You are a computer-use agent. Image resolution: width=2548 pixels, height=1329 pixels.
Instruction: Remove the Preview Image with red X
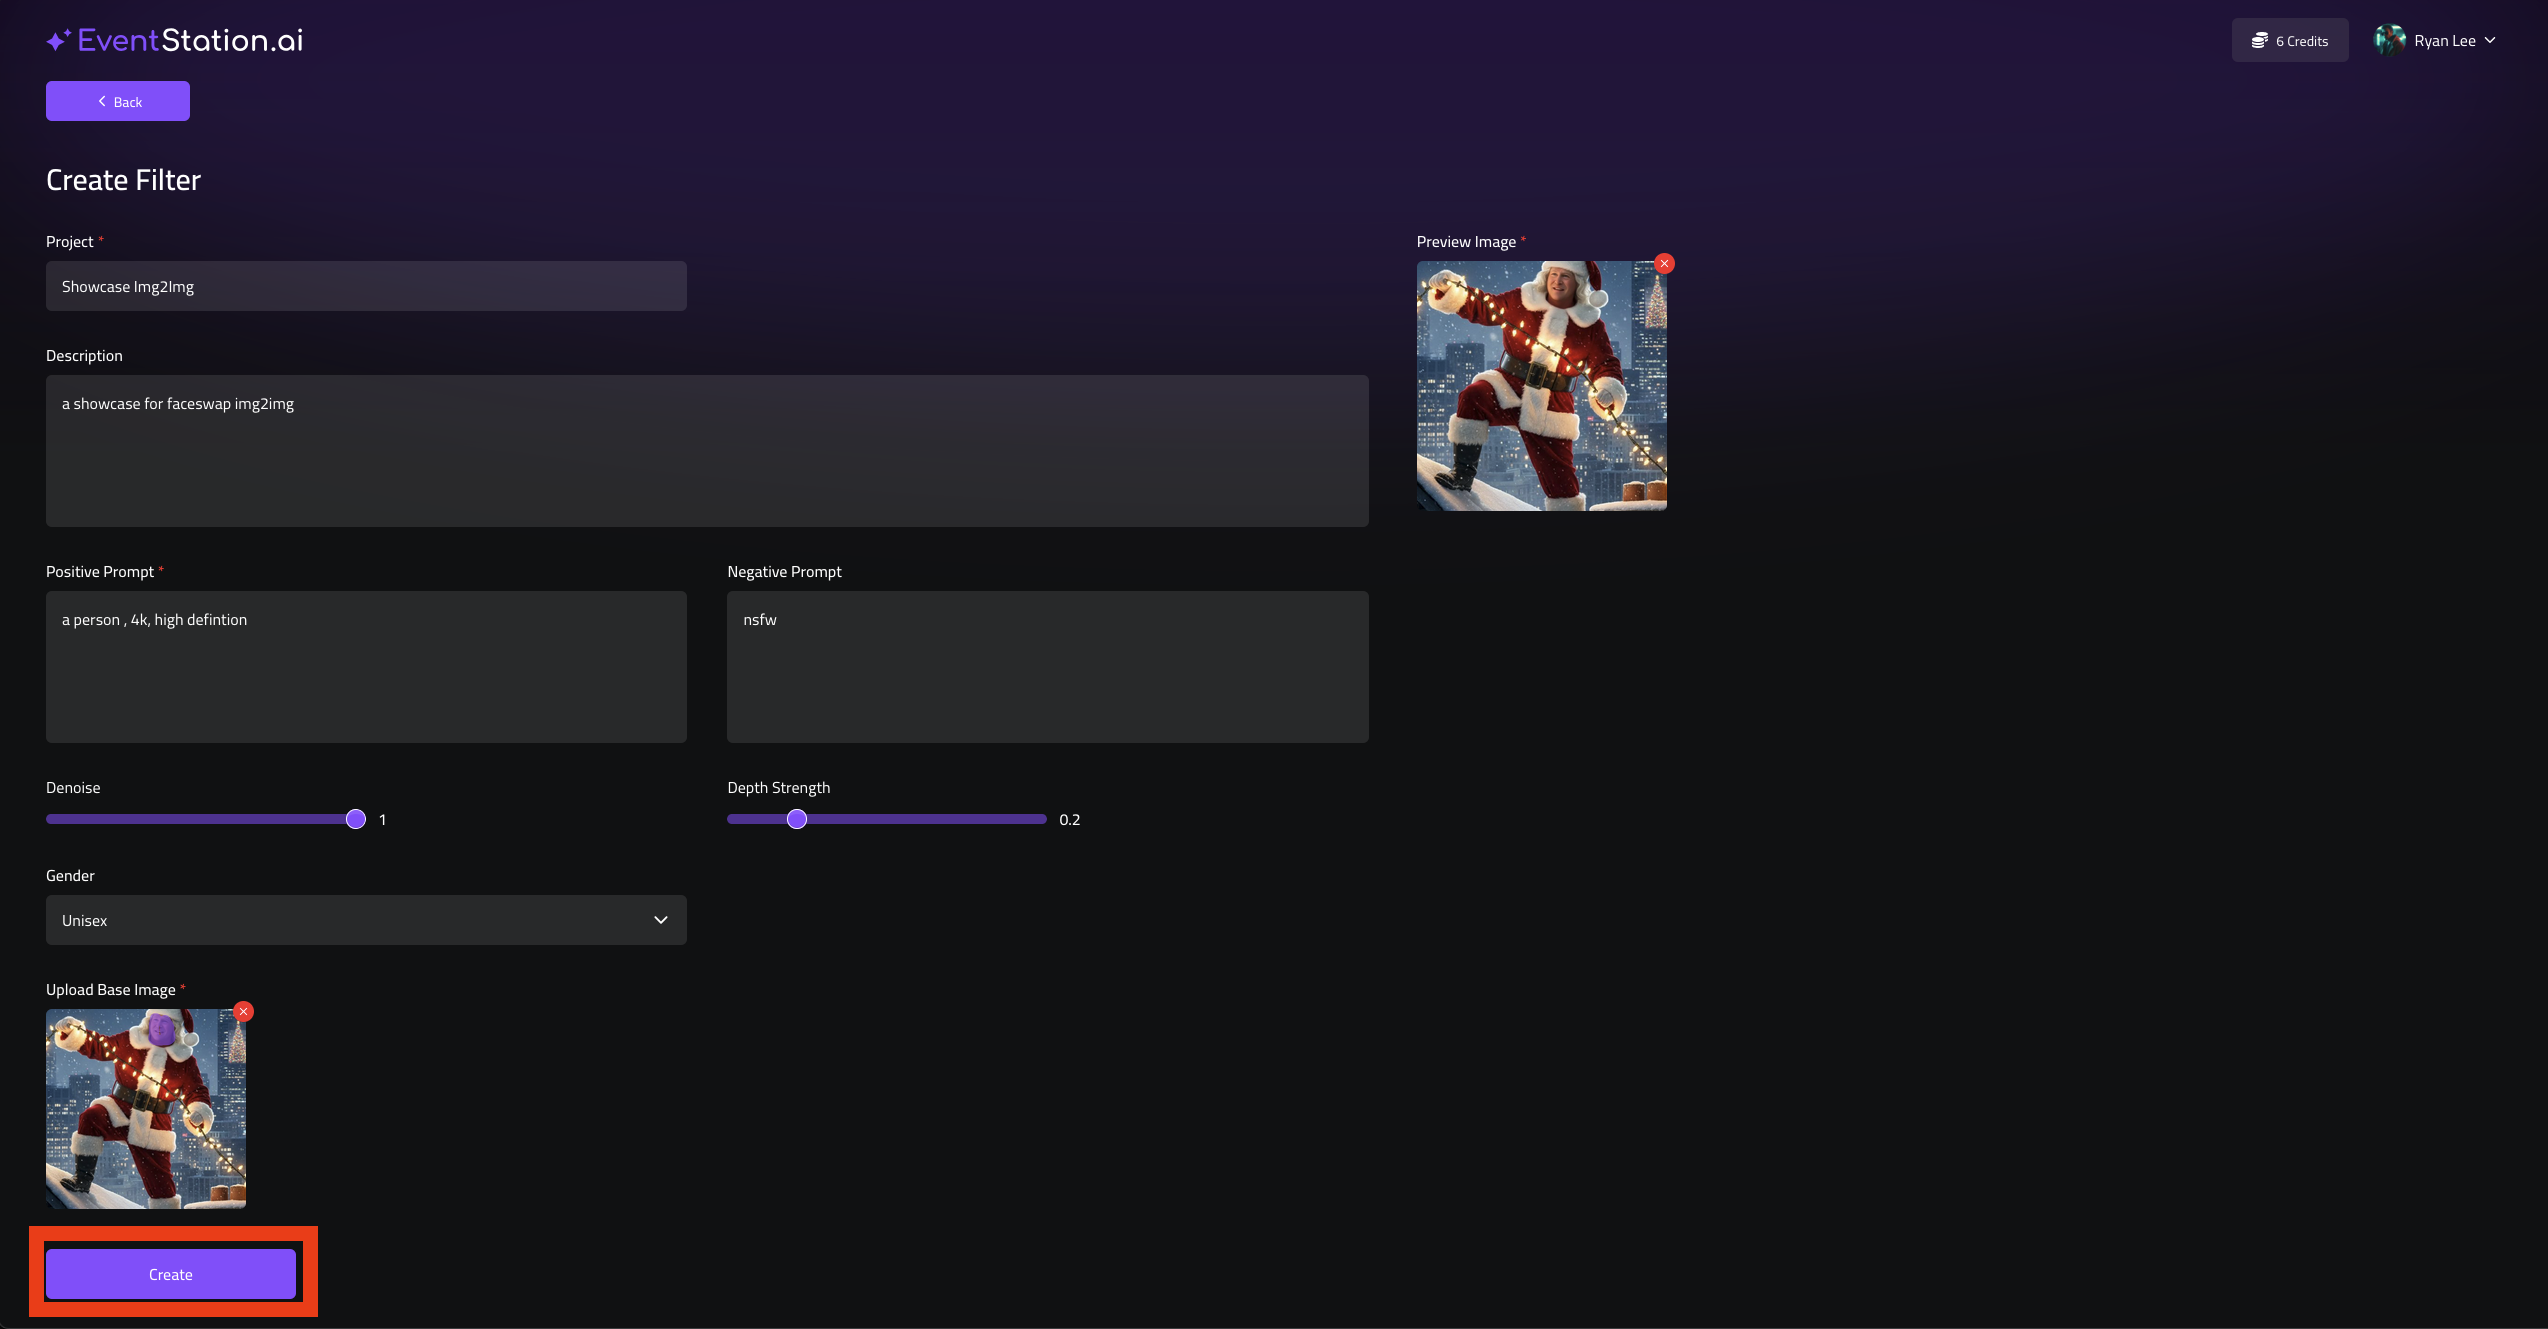pos(1664,264)
